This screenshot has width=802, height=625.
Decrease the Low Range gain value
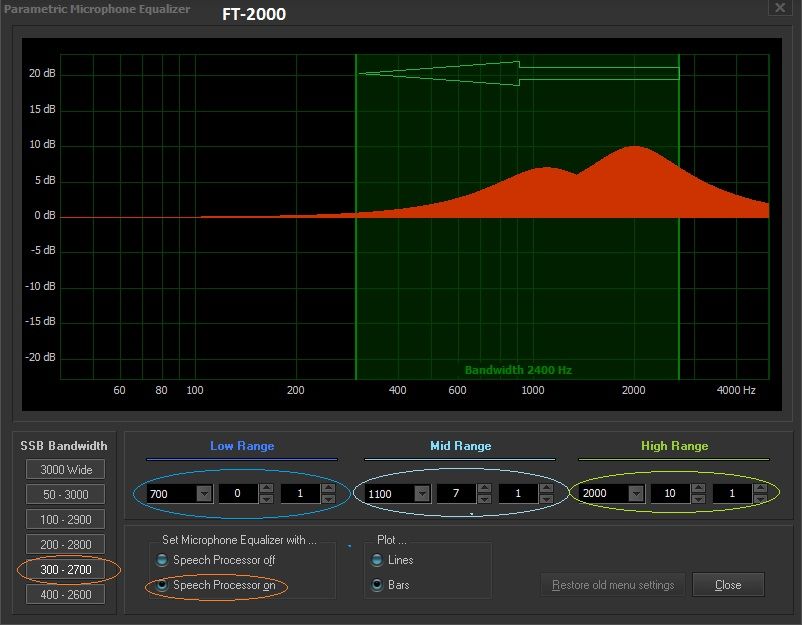(266, 499)
